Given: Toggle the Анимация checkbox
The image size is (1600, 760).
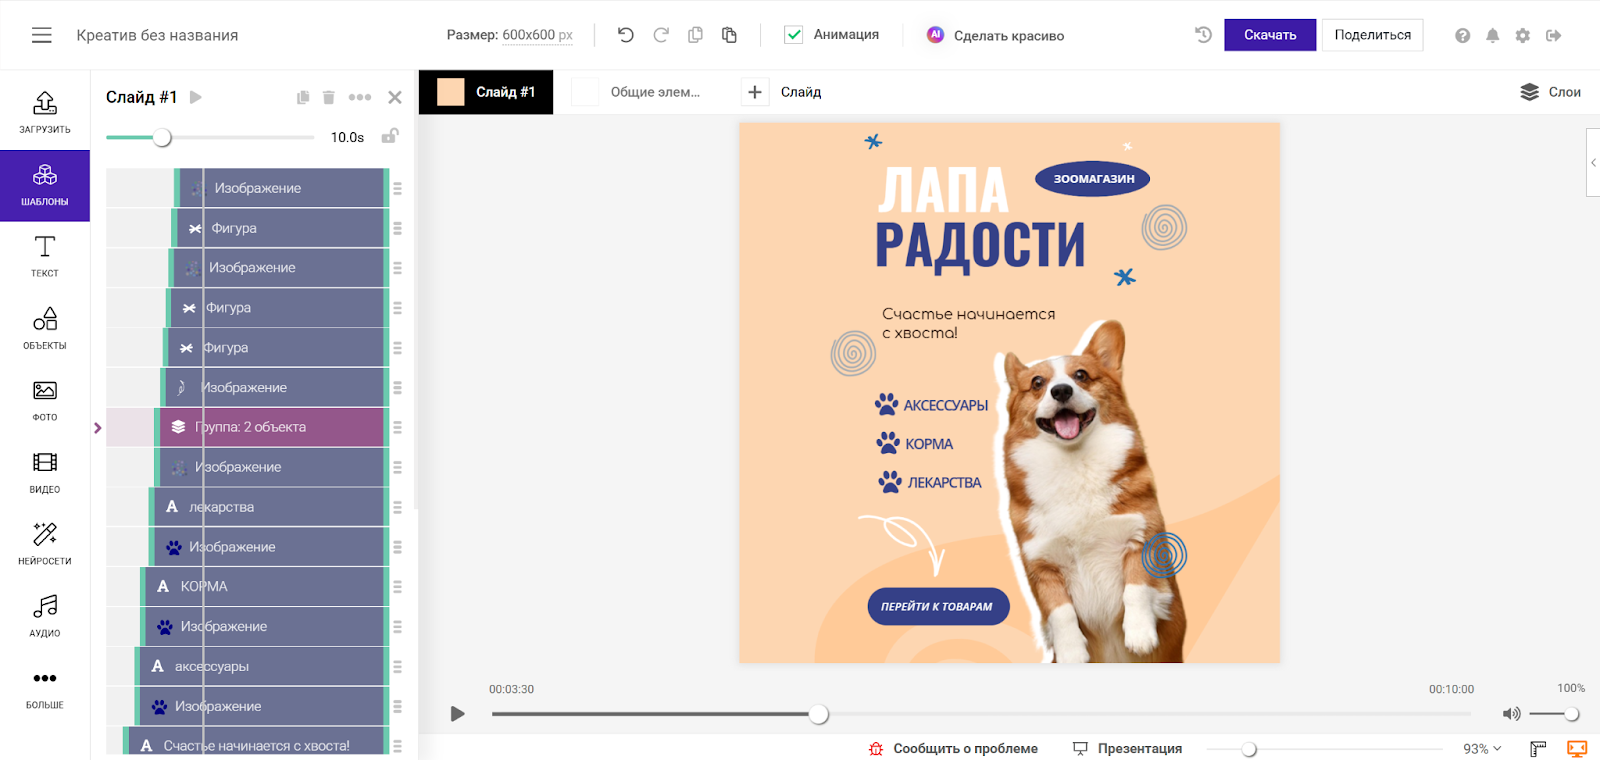Looking at the screenshot, I should point(794,35).
